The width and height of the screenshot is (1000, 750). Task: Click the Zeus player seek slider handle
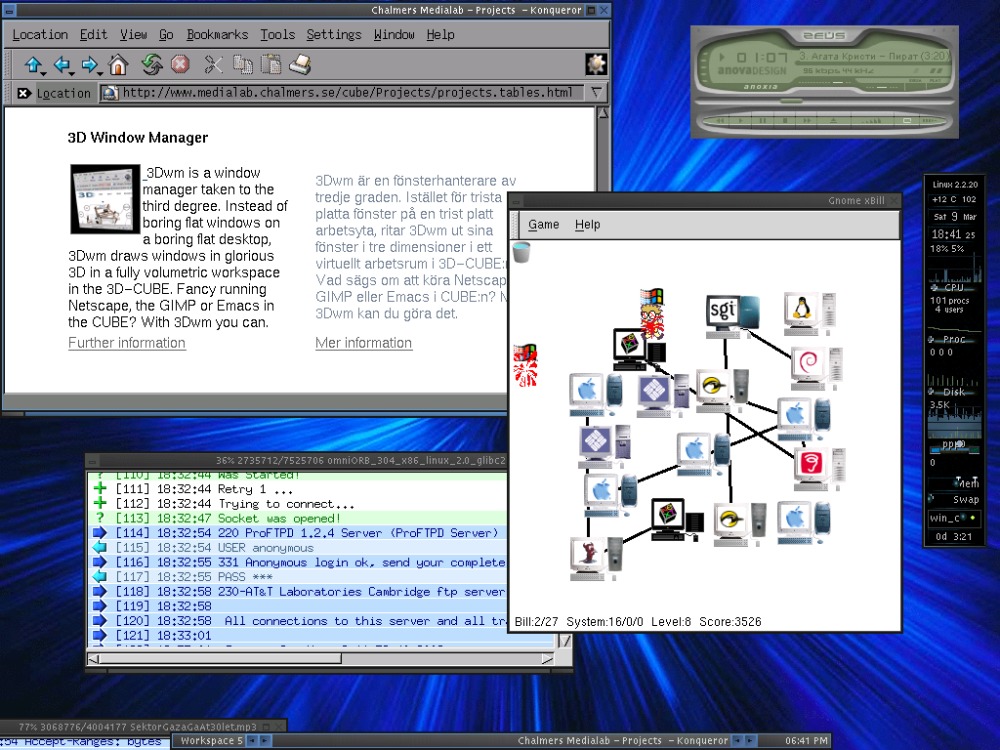coord(791,101)
